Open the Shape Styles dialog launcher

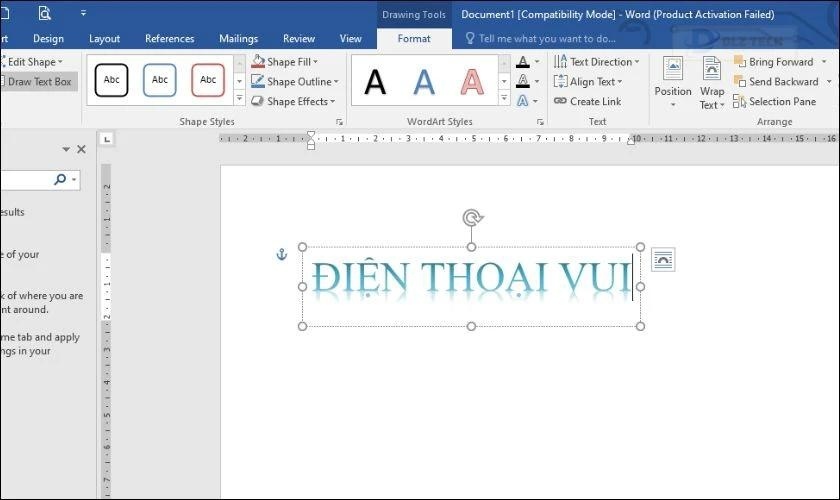click(x=339, y=122)
